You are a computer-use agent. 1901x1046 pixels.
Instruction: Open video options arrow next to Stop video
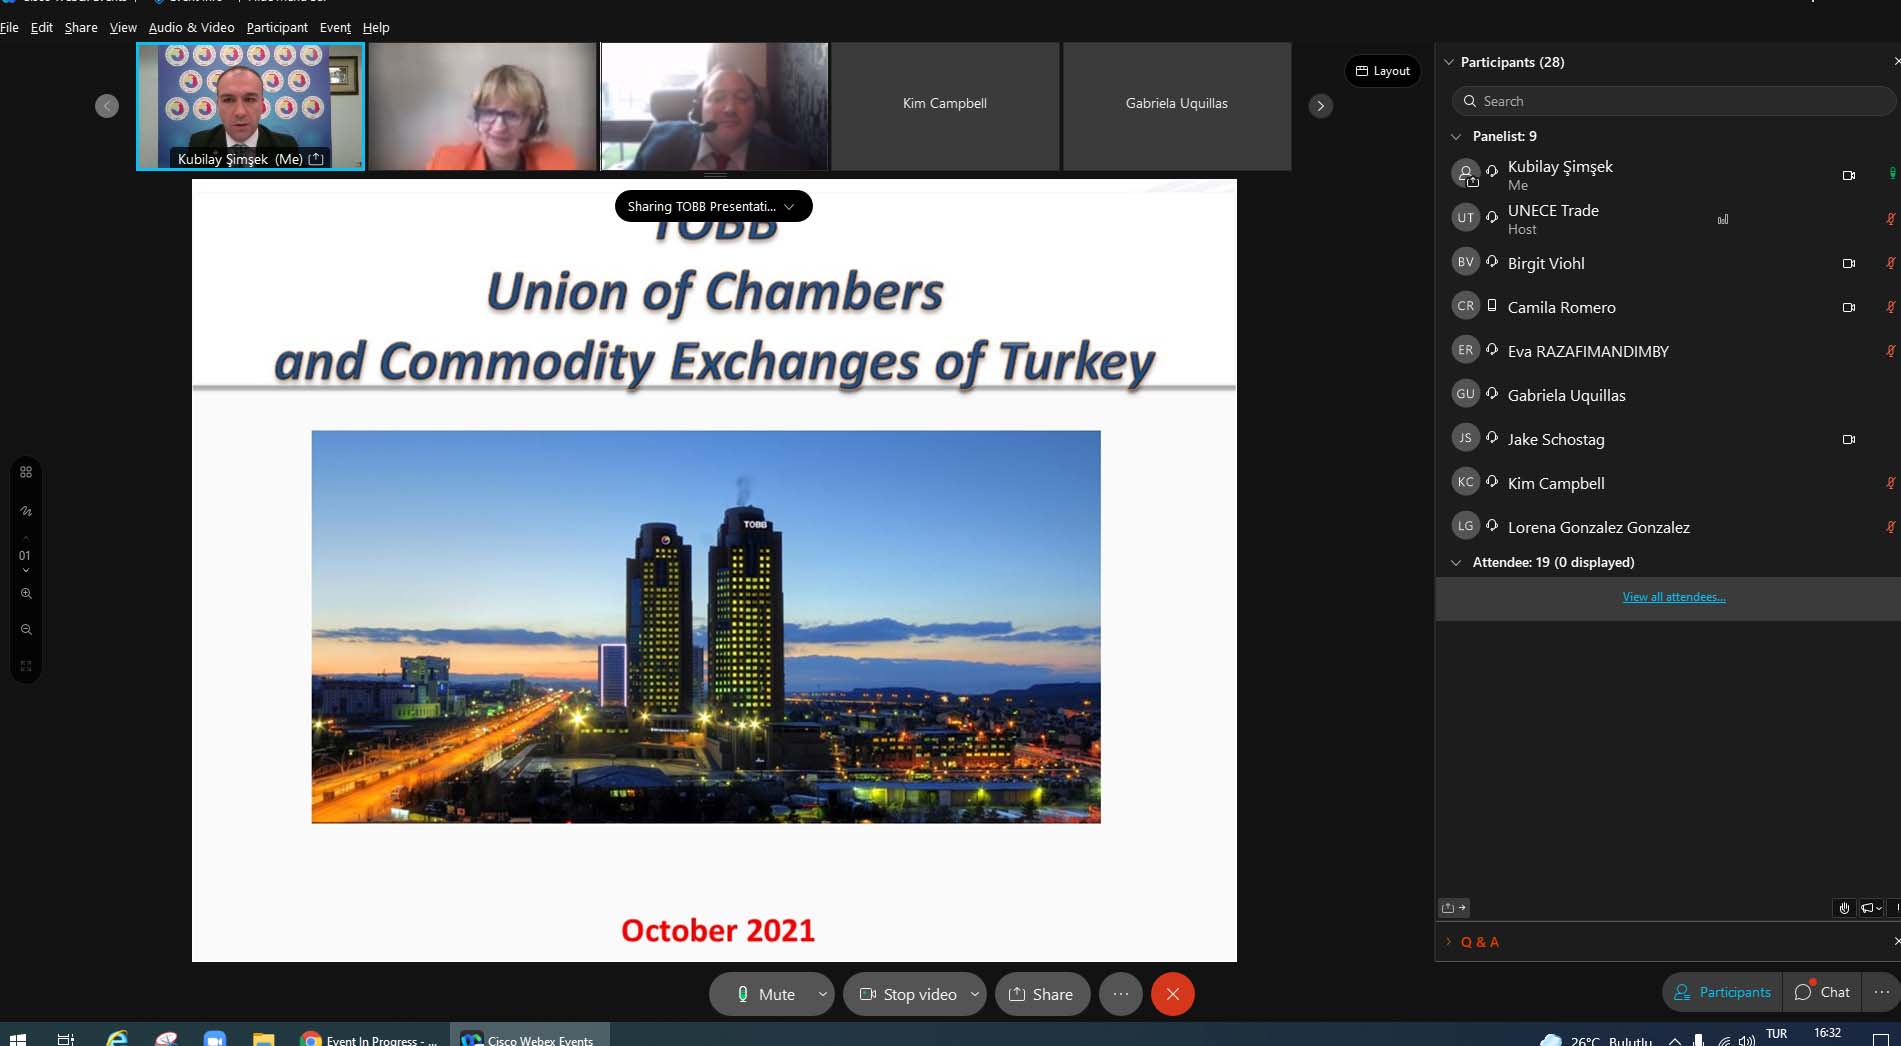975,994
